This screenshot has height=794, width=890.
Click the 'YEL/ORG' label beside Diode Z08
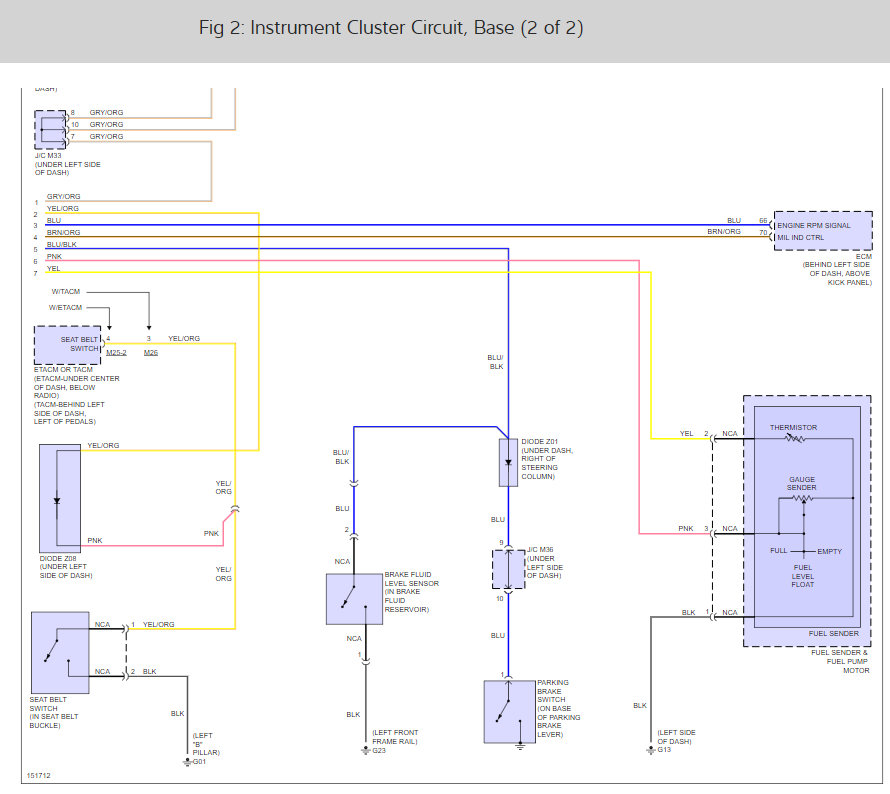coord(103,446)
